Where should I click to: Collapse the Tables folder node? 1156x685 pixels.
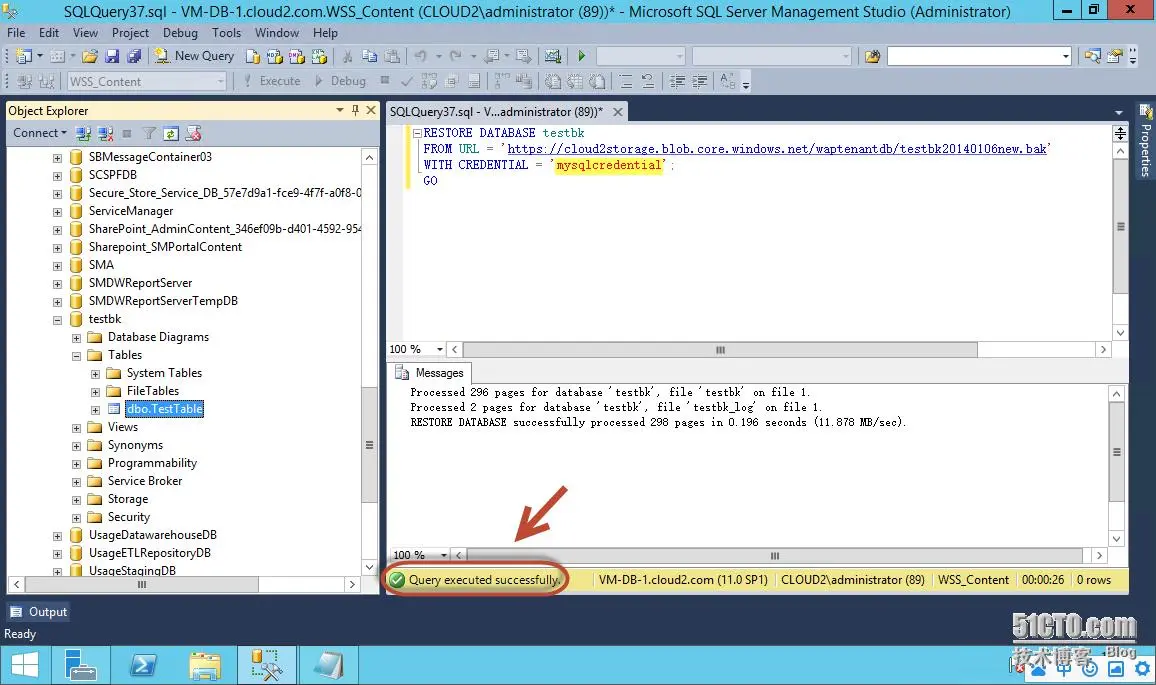(77, 356)
